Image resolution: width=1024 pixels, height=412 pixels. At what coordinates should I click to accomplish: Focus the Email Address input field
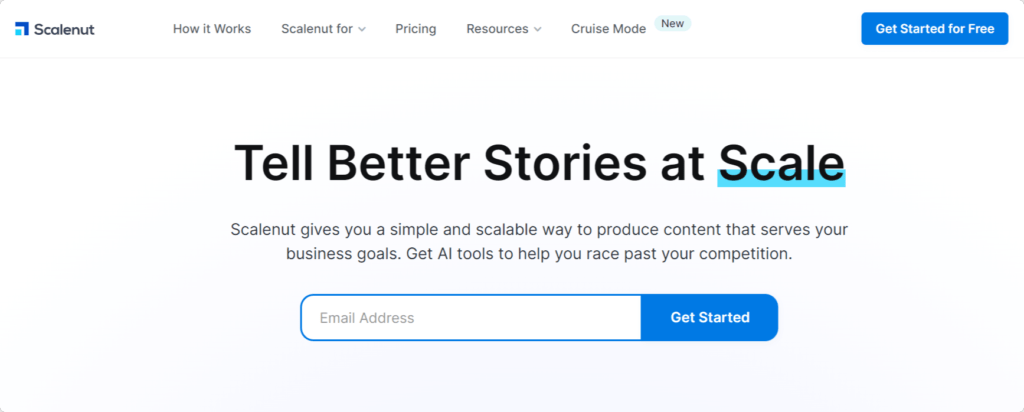click(470, 318)
